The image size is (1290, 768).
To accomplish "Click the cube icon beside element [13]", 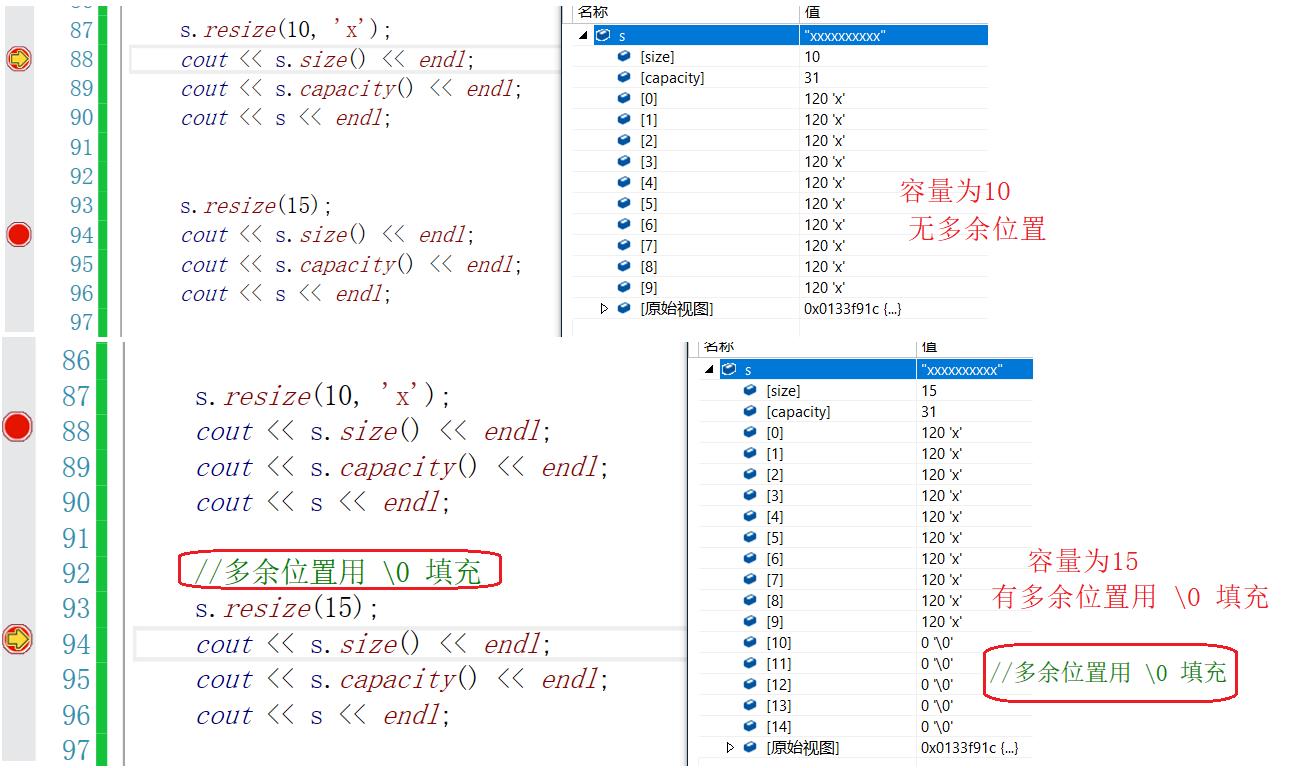I will tap(750, 705).
